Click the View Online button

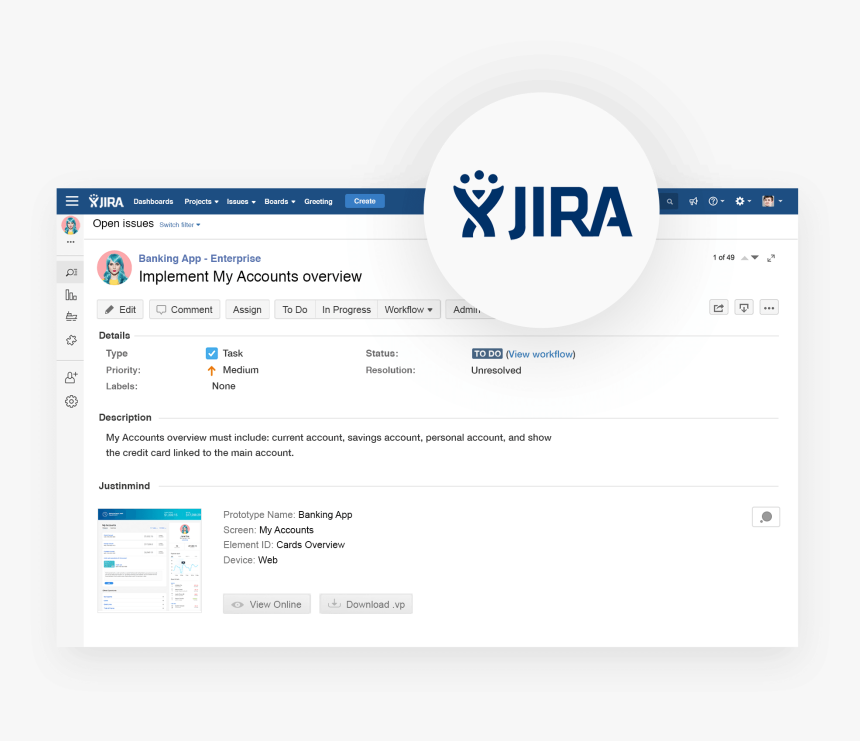pyautogui.click(x=267, y=604)
